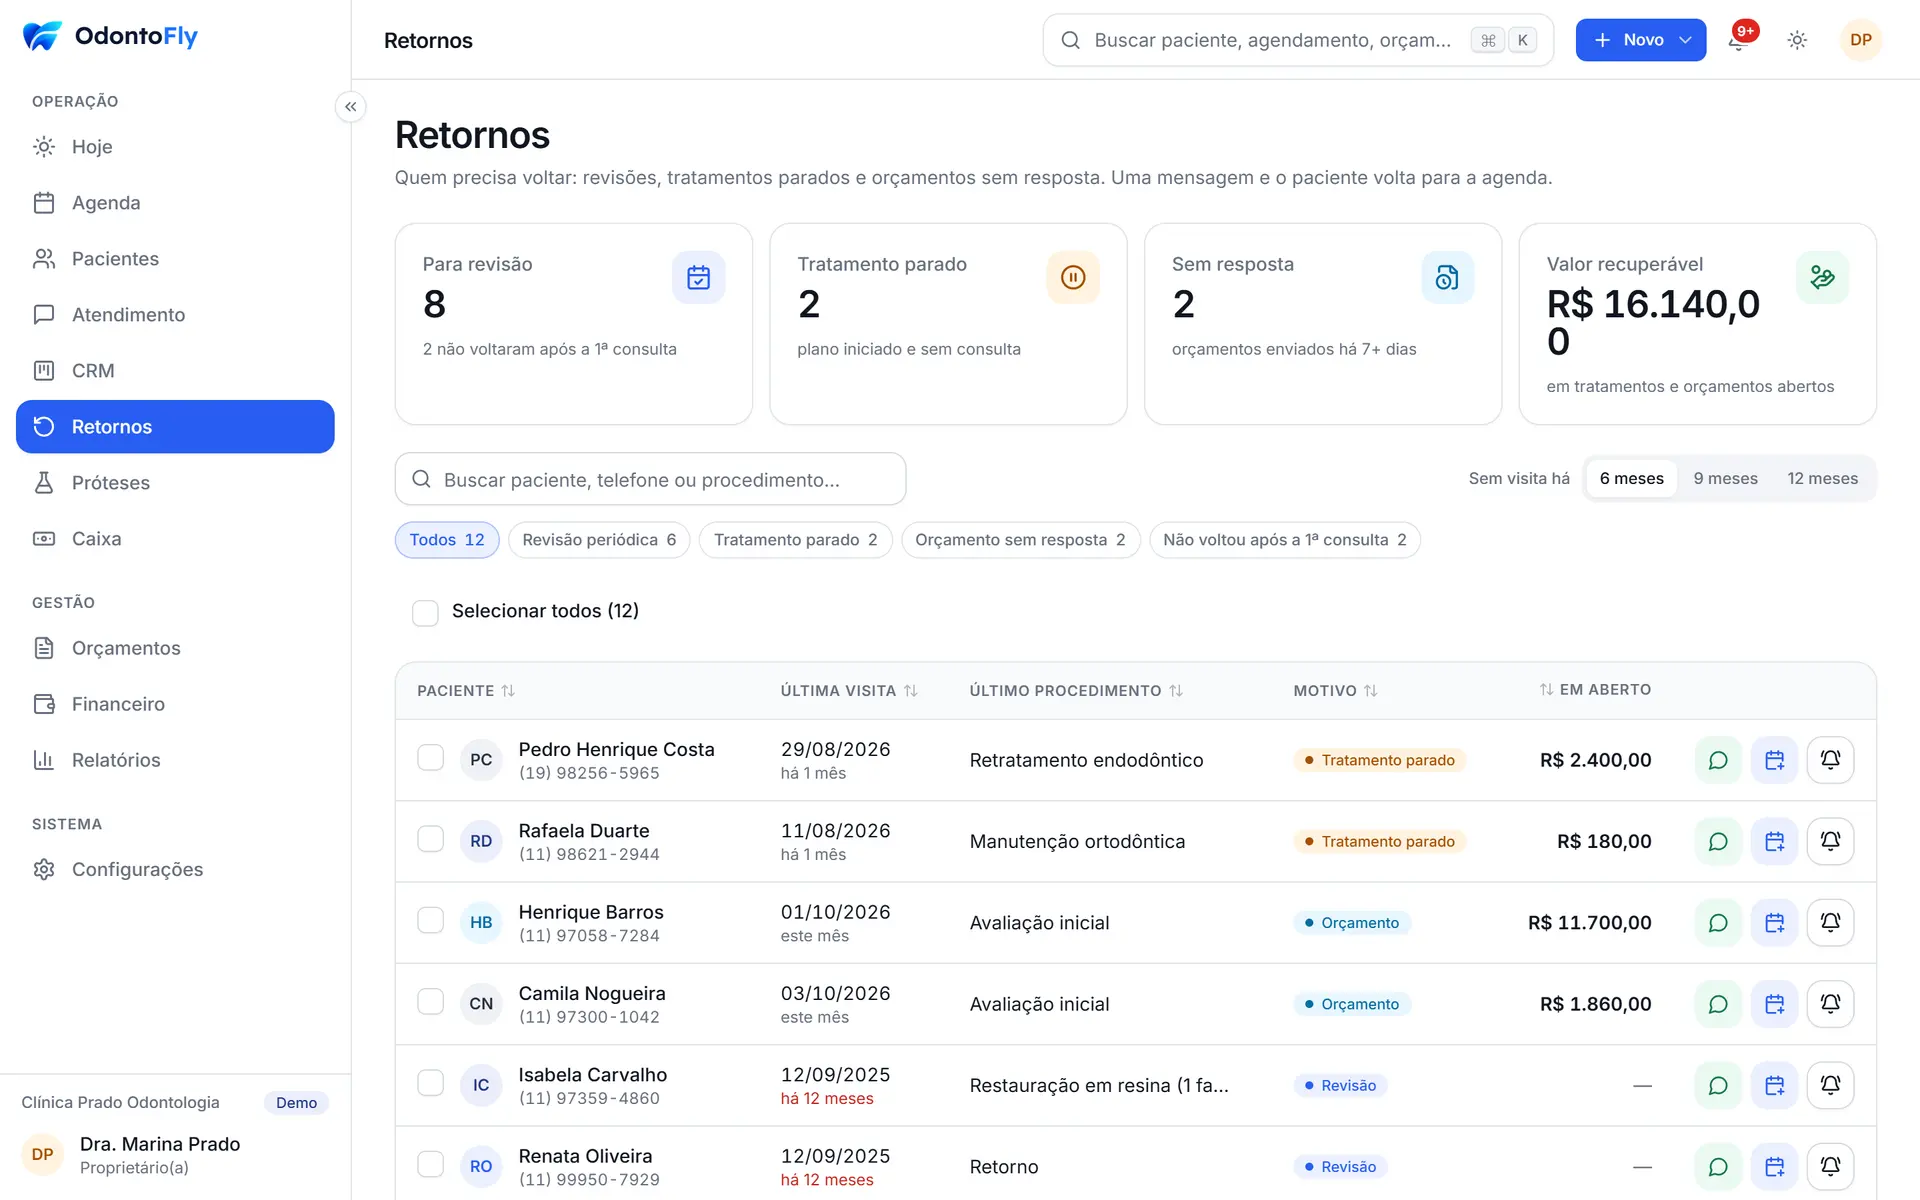Select the Pedro Henrique Costa row checkbox

(x=430, y=758)
